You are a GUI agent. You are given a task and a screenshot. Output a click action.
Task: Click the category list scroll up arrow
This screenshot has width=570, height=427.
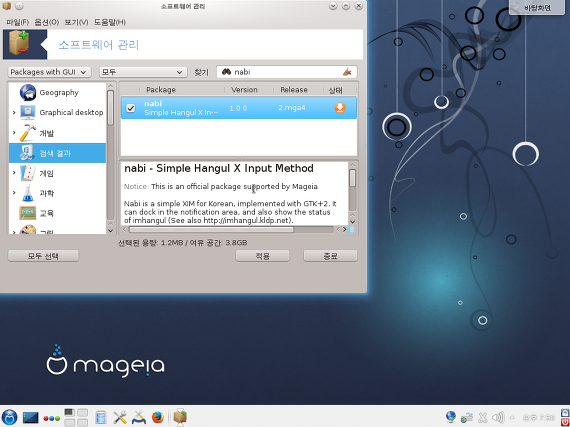pyautogui.click(x=111, y=86)
